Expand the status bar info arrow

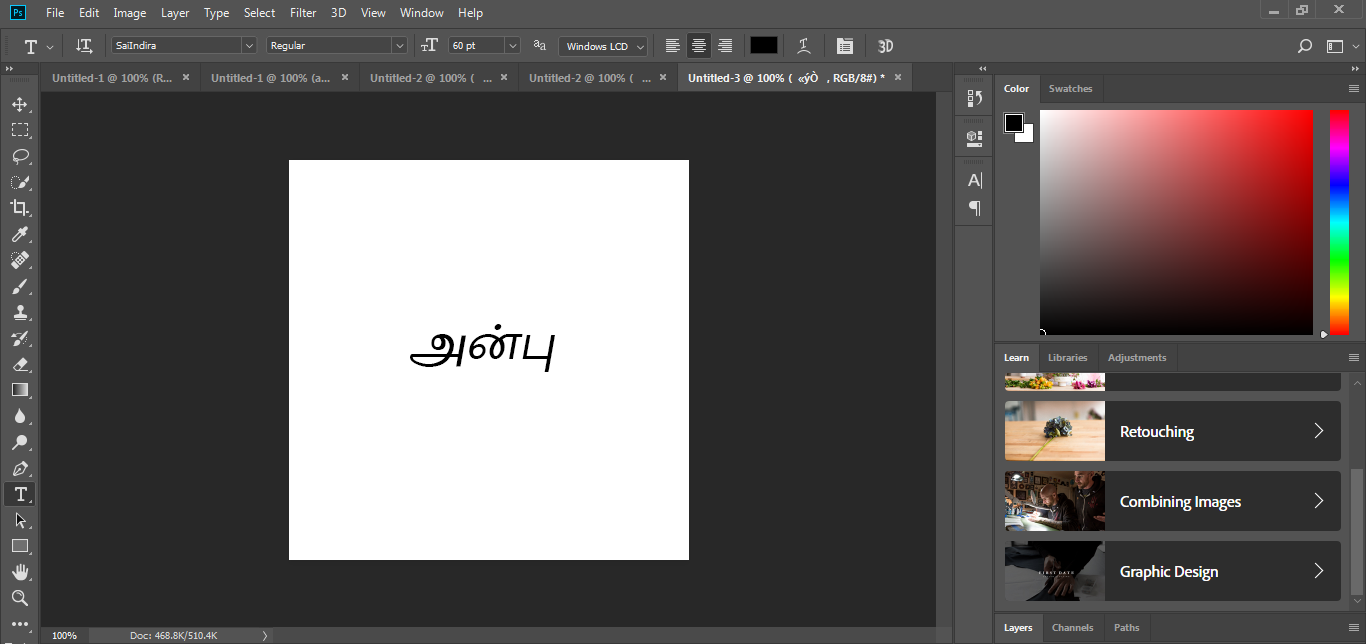click(265, 635)
